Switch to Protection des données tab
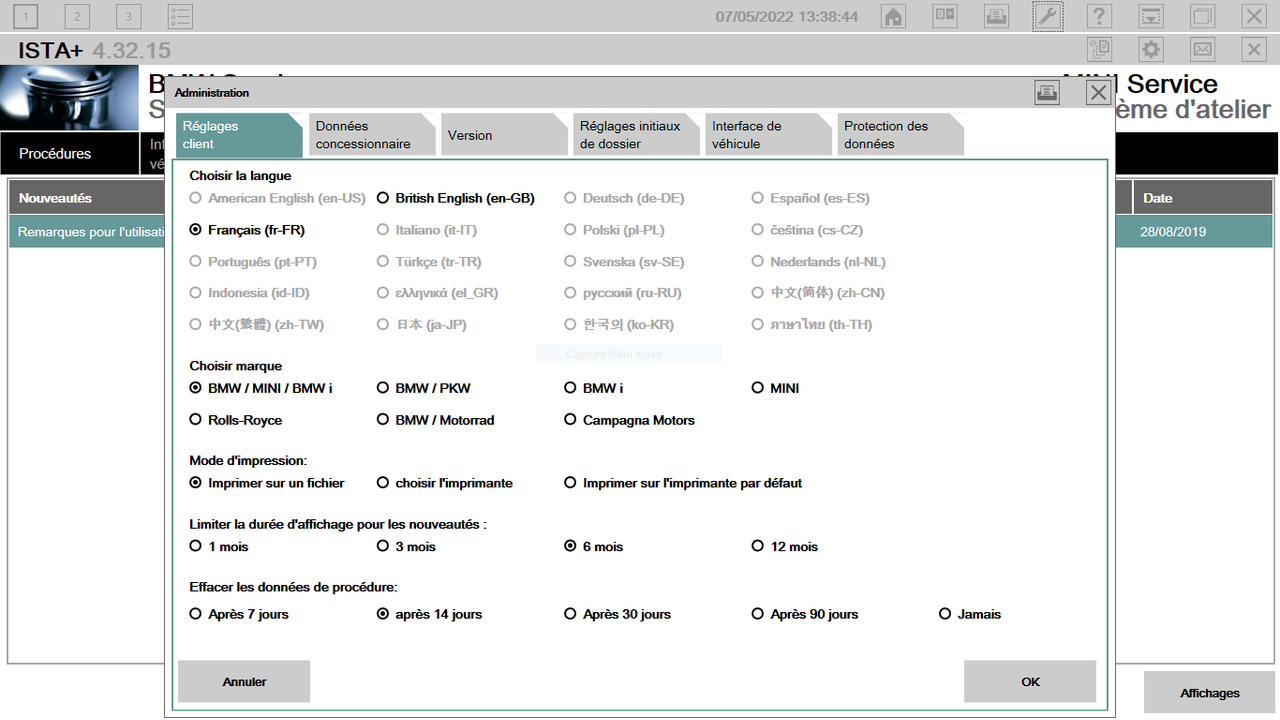1280x720 pixels. 900,135
